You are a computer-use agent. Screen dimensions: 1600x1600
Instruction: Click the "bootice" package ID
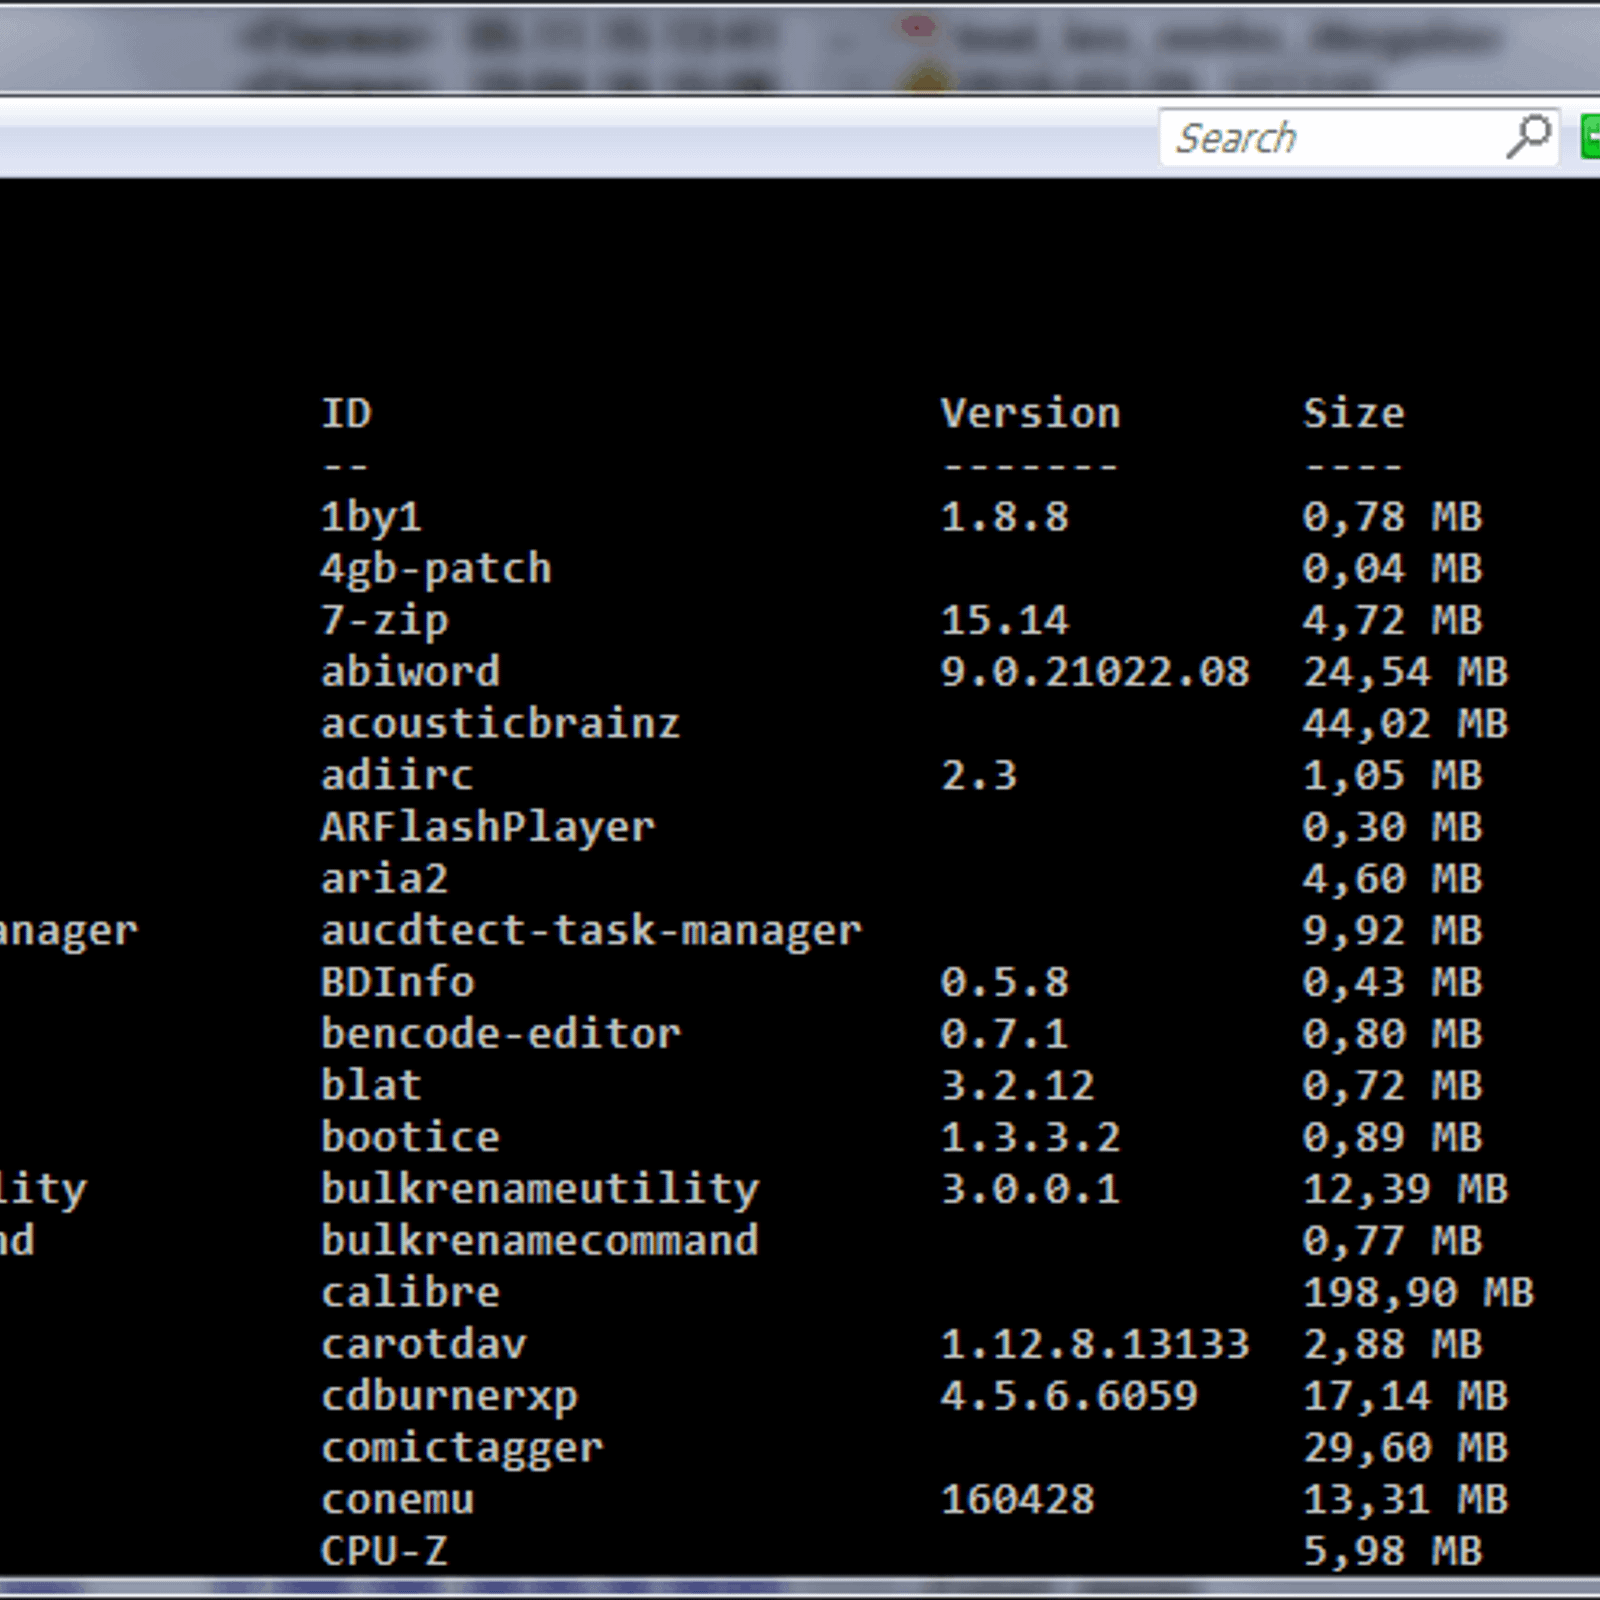[x=410, y=1137]
